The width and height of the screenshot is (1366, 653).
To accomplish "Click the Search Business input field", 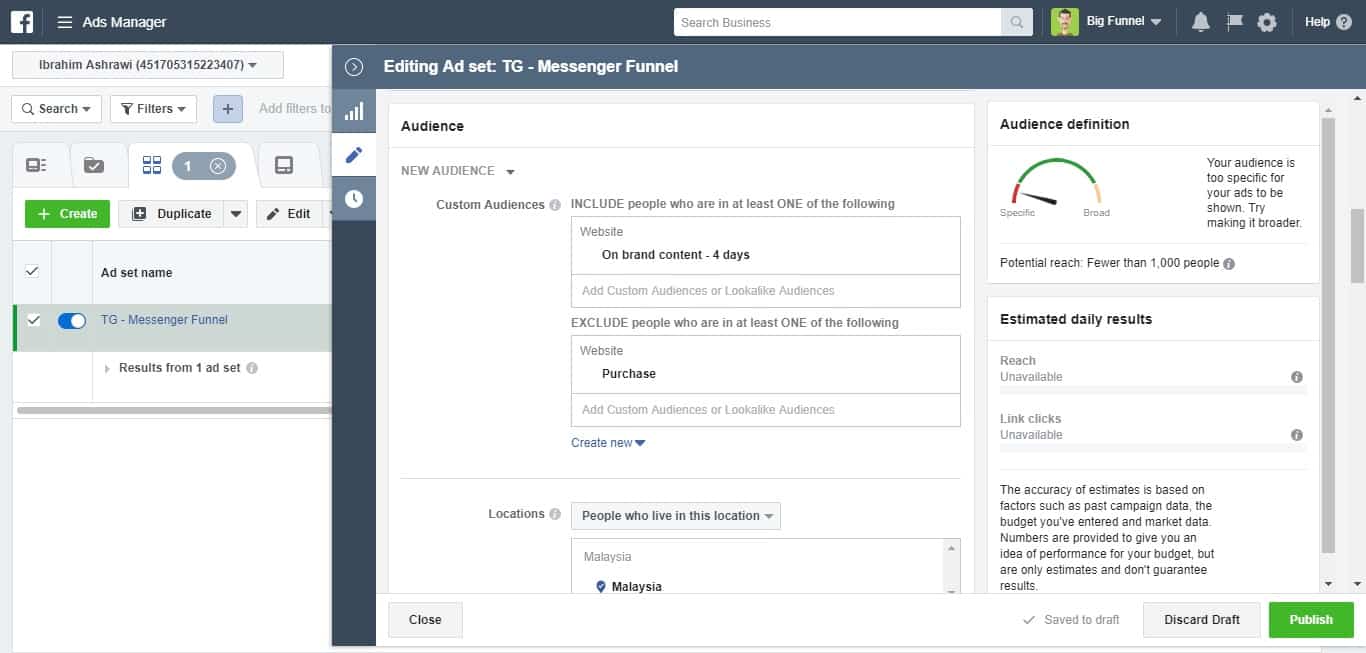I will tap(838, 22).
